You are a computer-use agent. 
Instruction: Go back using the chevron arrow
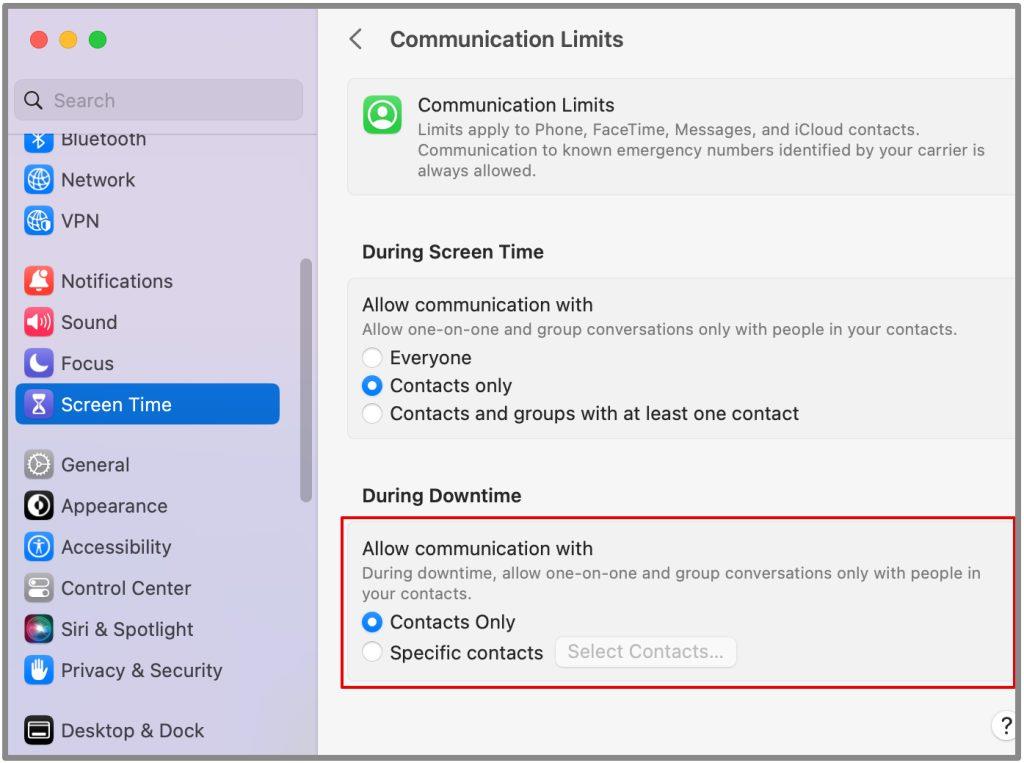coord(356,39)
